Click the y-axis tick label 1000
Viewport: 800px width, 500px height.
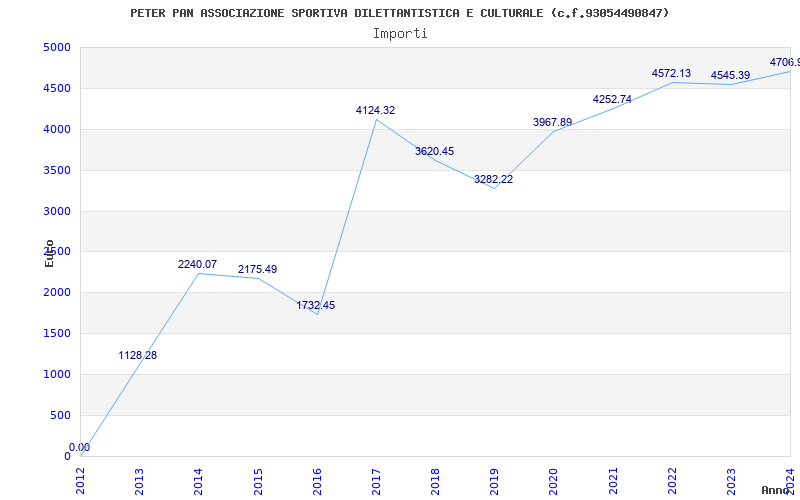(57, 374)
